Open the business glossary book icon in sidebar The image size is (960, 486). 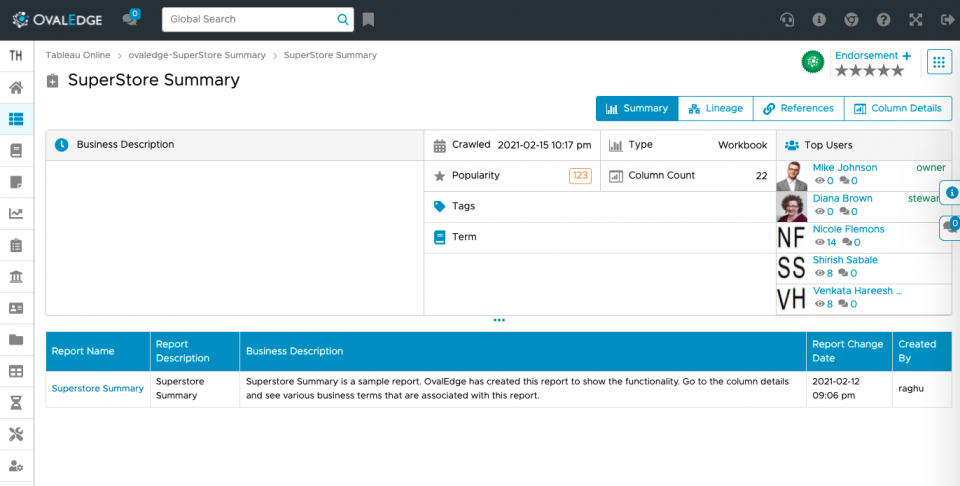pos(16,151)
